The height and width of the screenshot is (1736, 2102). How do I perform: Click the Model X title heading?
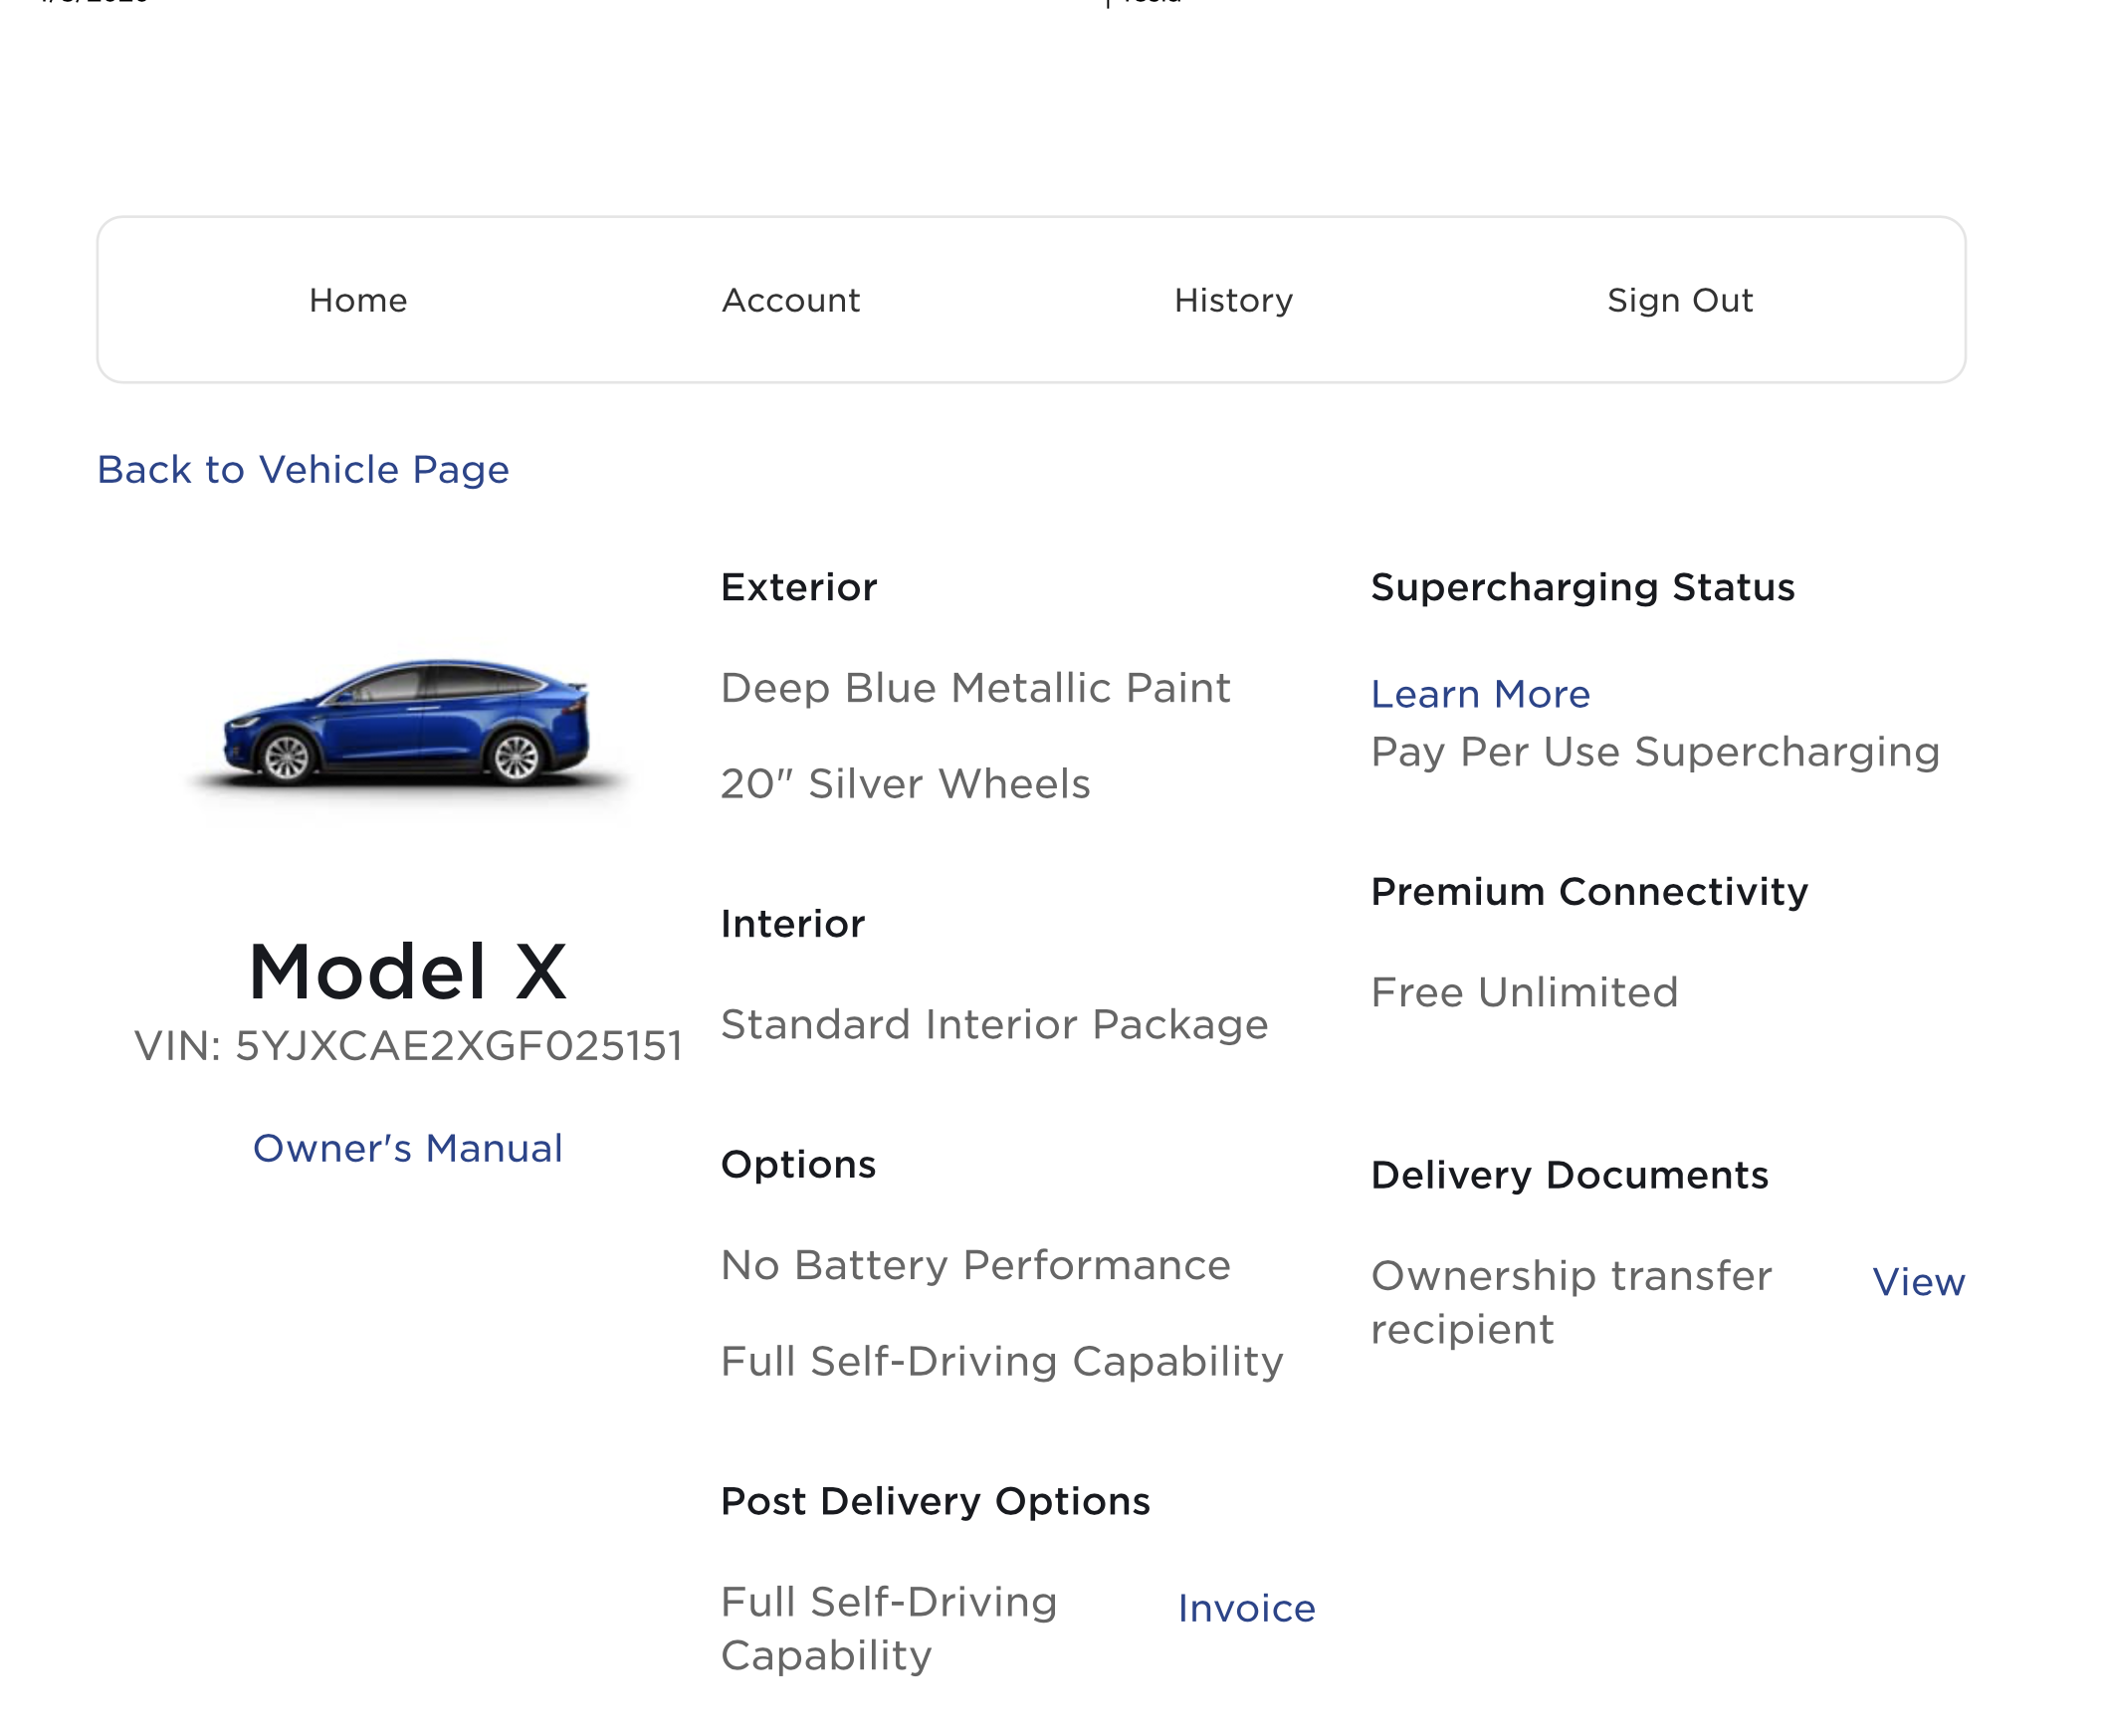(x=408, y=967)
